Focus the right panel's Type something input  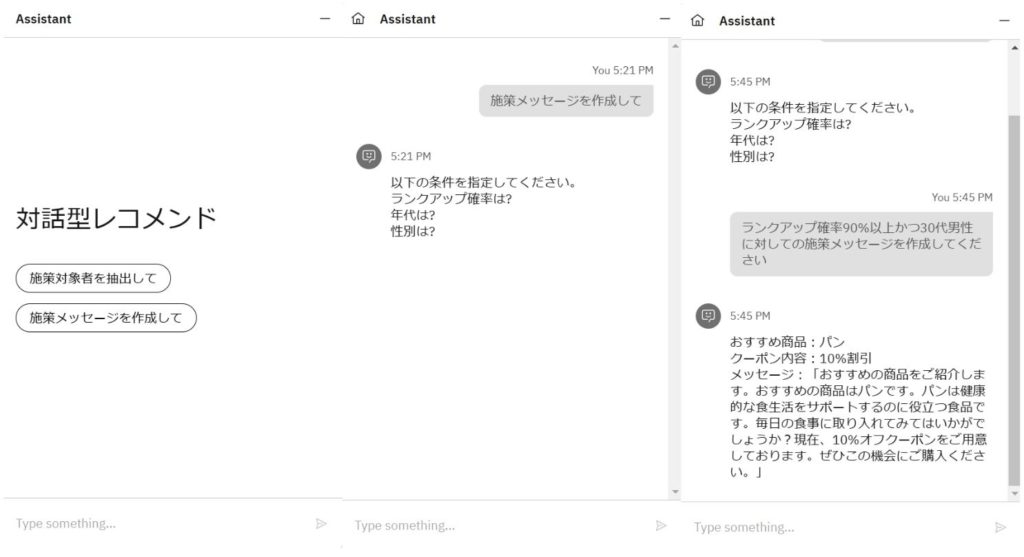coord(839,528)
